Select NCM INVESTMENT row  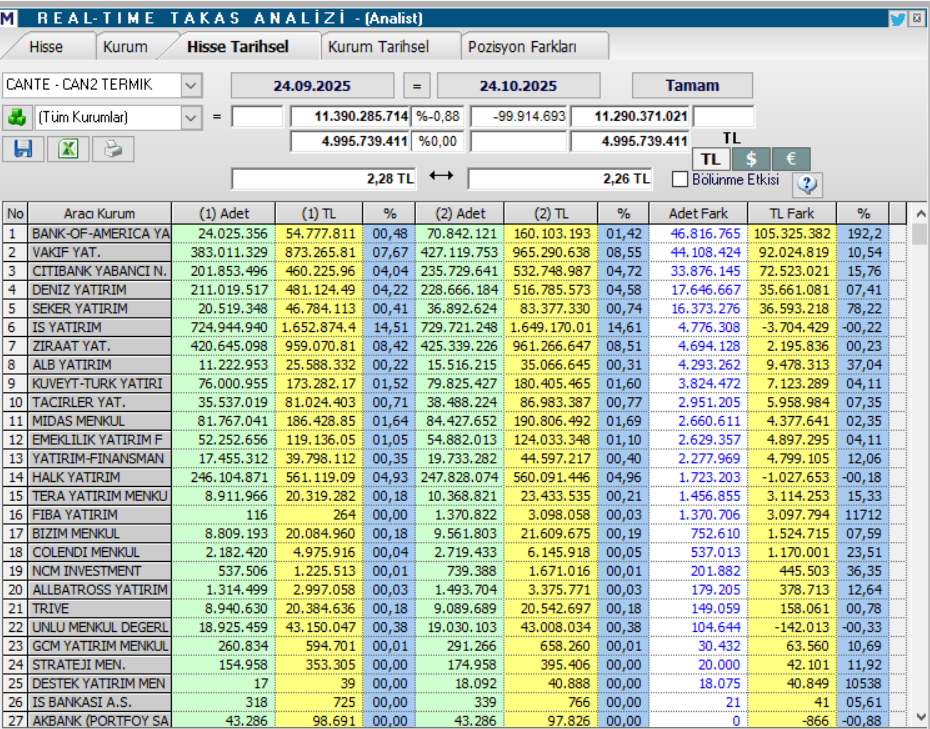pos(456,571)
